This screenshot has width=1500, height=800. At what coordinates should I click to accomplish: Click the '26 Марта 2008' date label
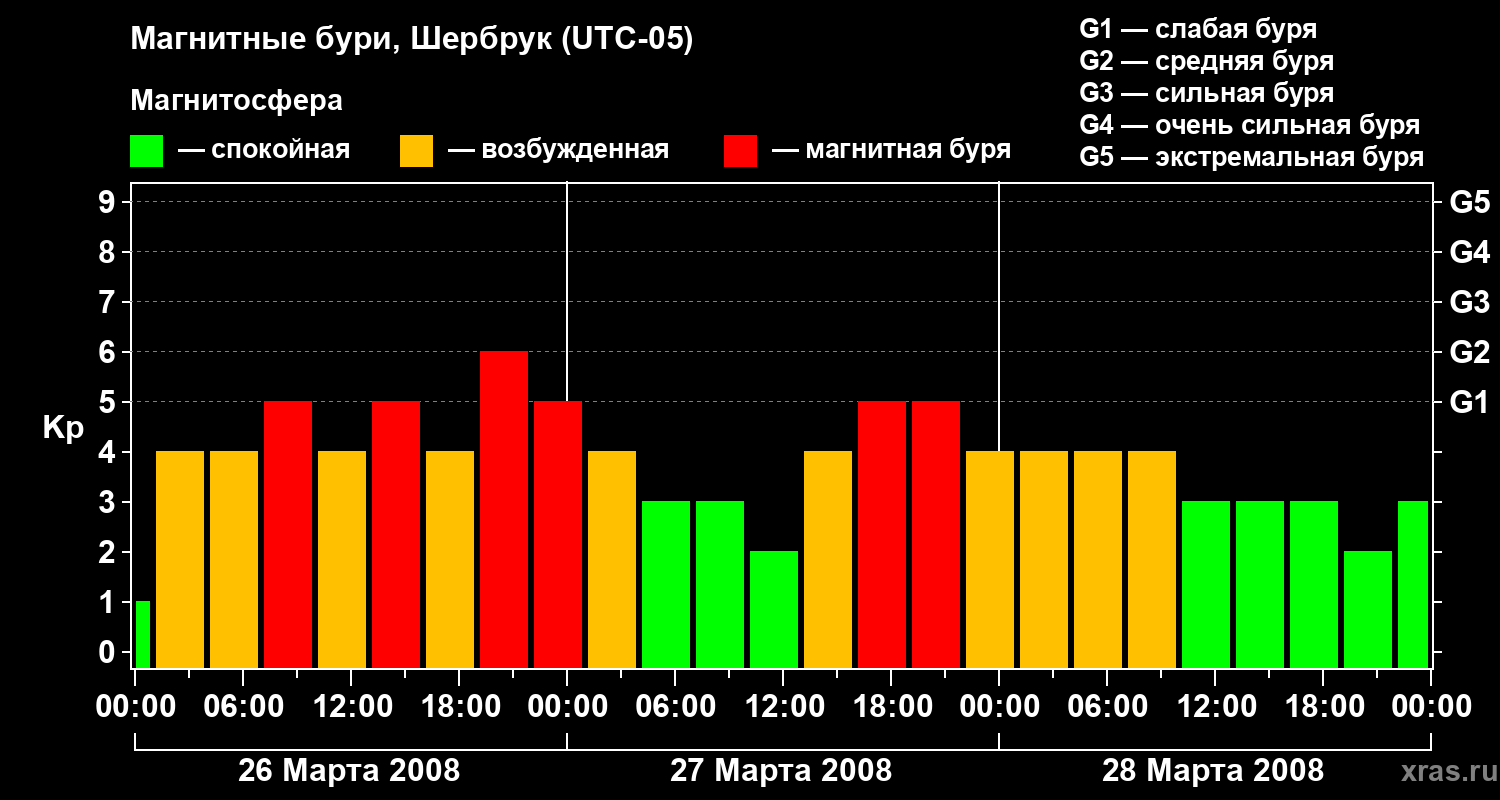349,771
